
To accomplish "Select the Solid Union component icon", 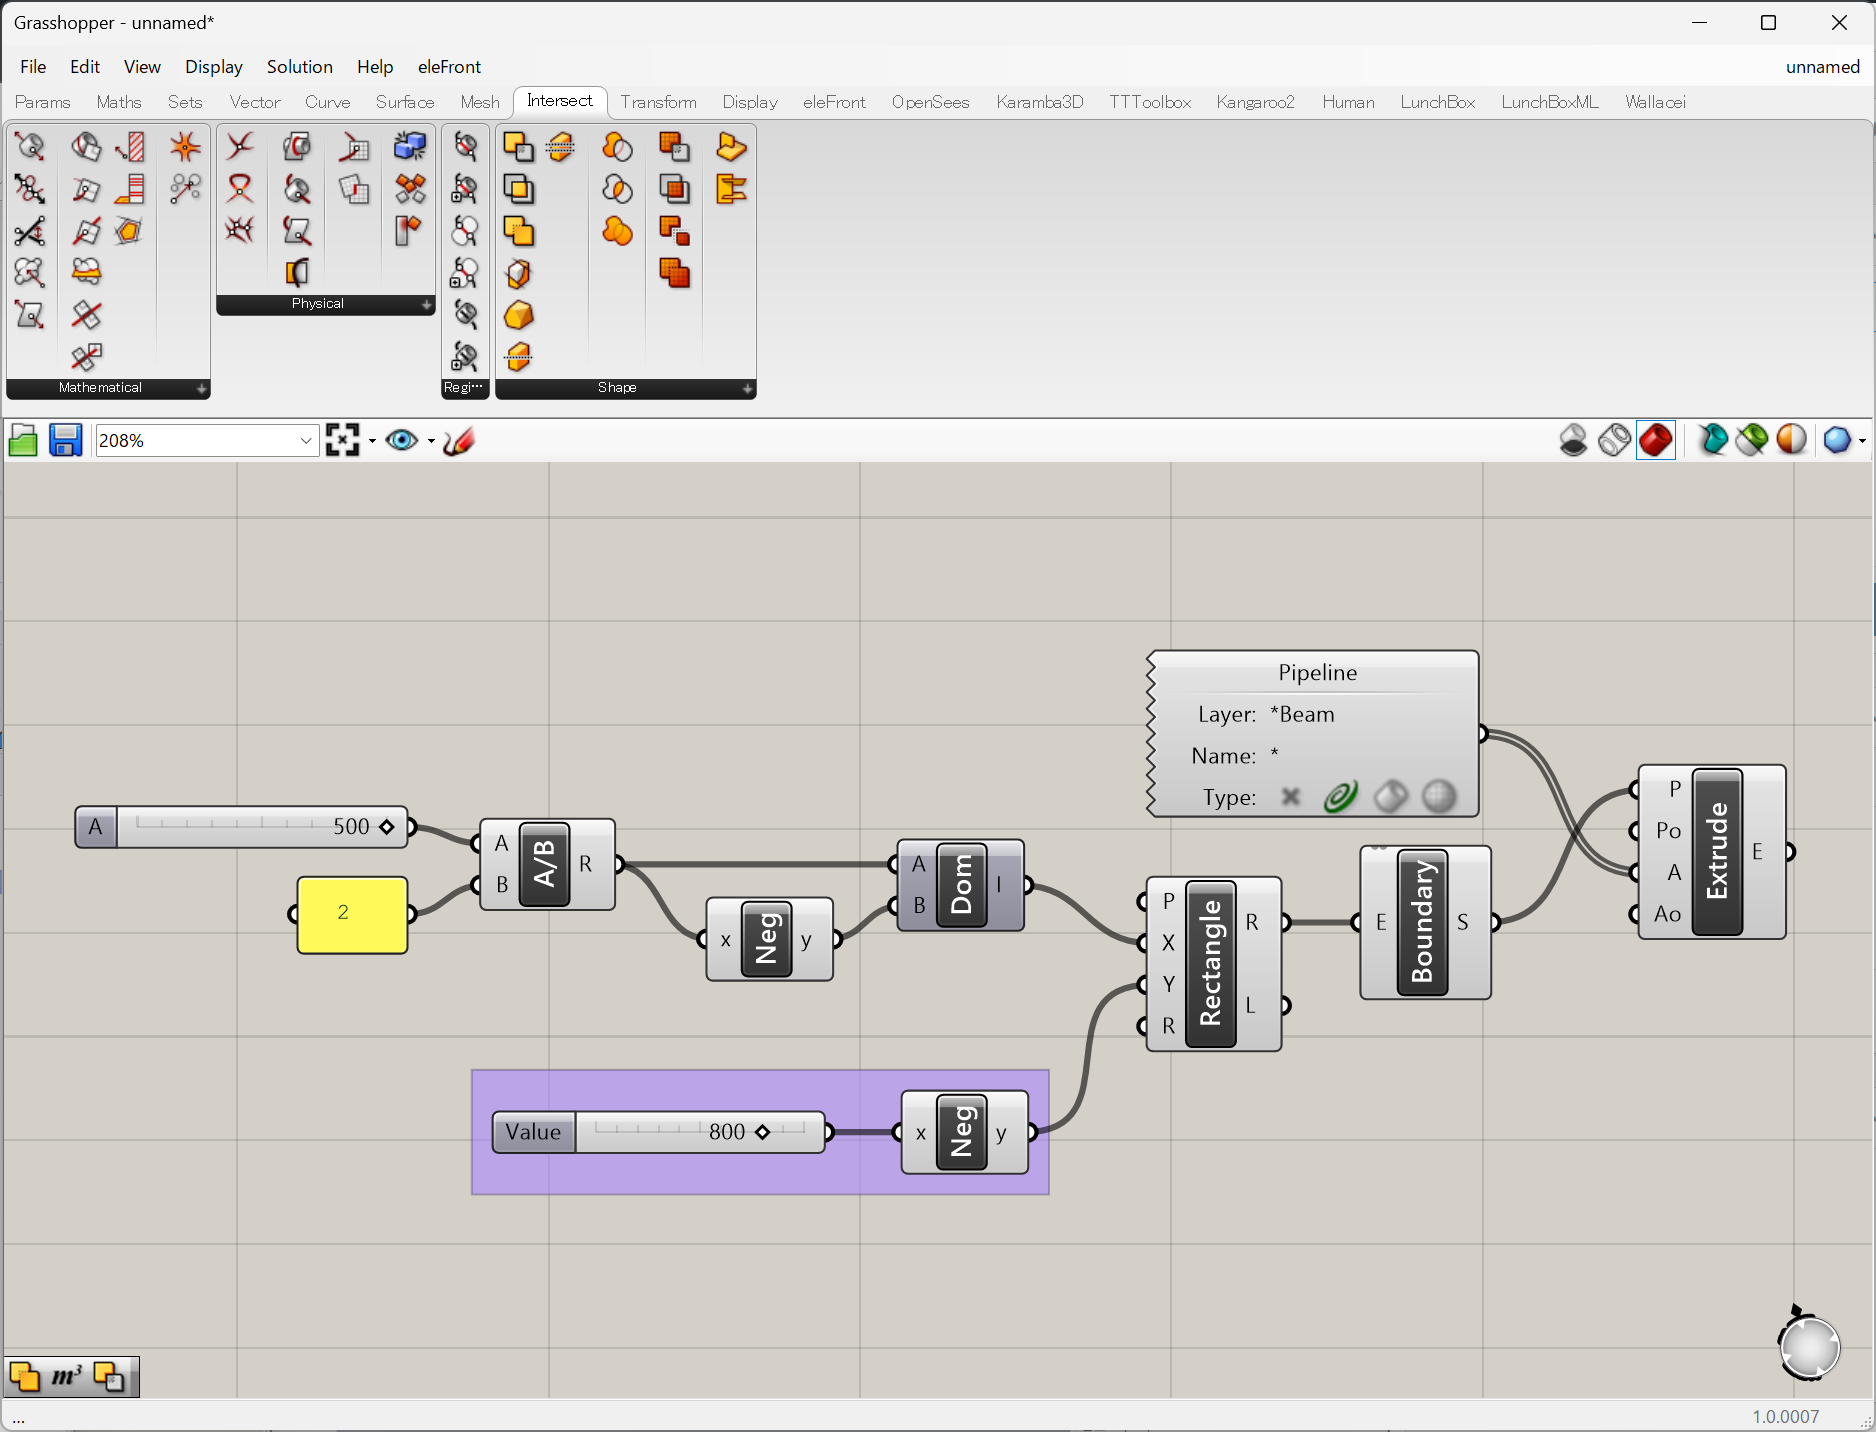I will pos(518,148).
